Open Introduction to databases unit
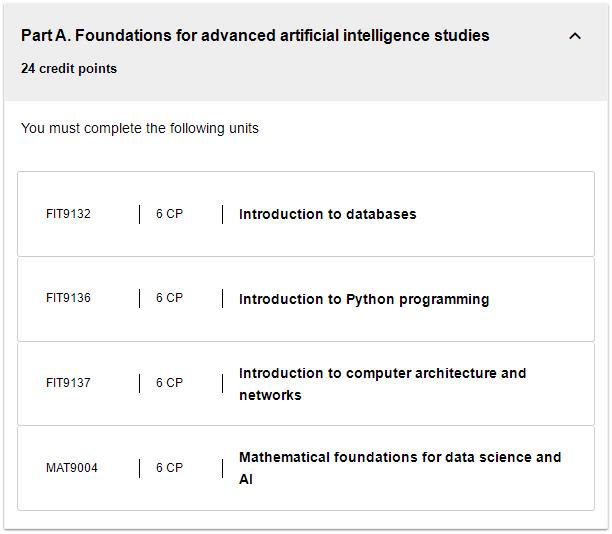This screenshot has height=534, width=612. [327, 214]
